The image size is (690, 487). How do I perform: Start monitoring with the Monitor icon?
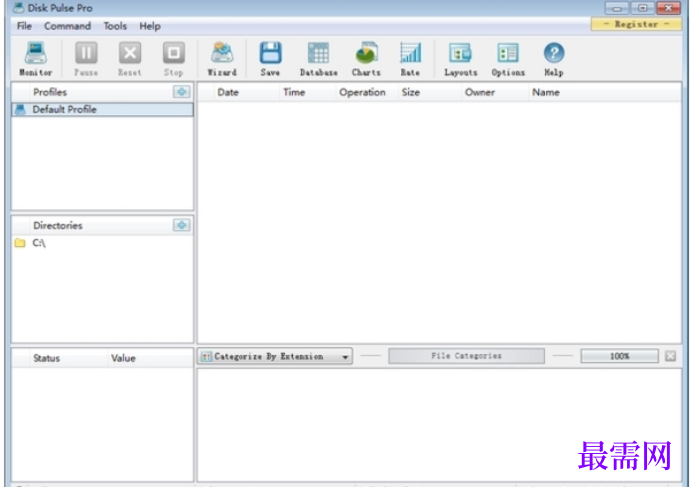[36, 59]
